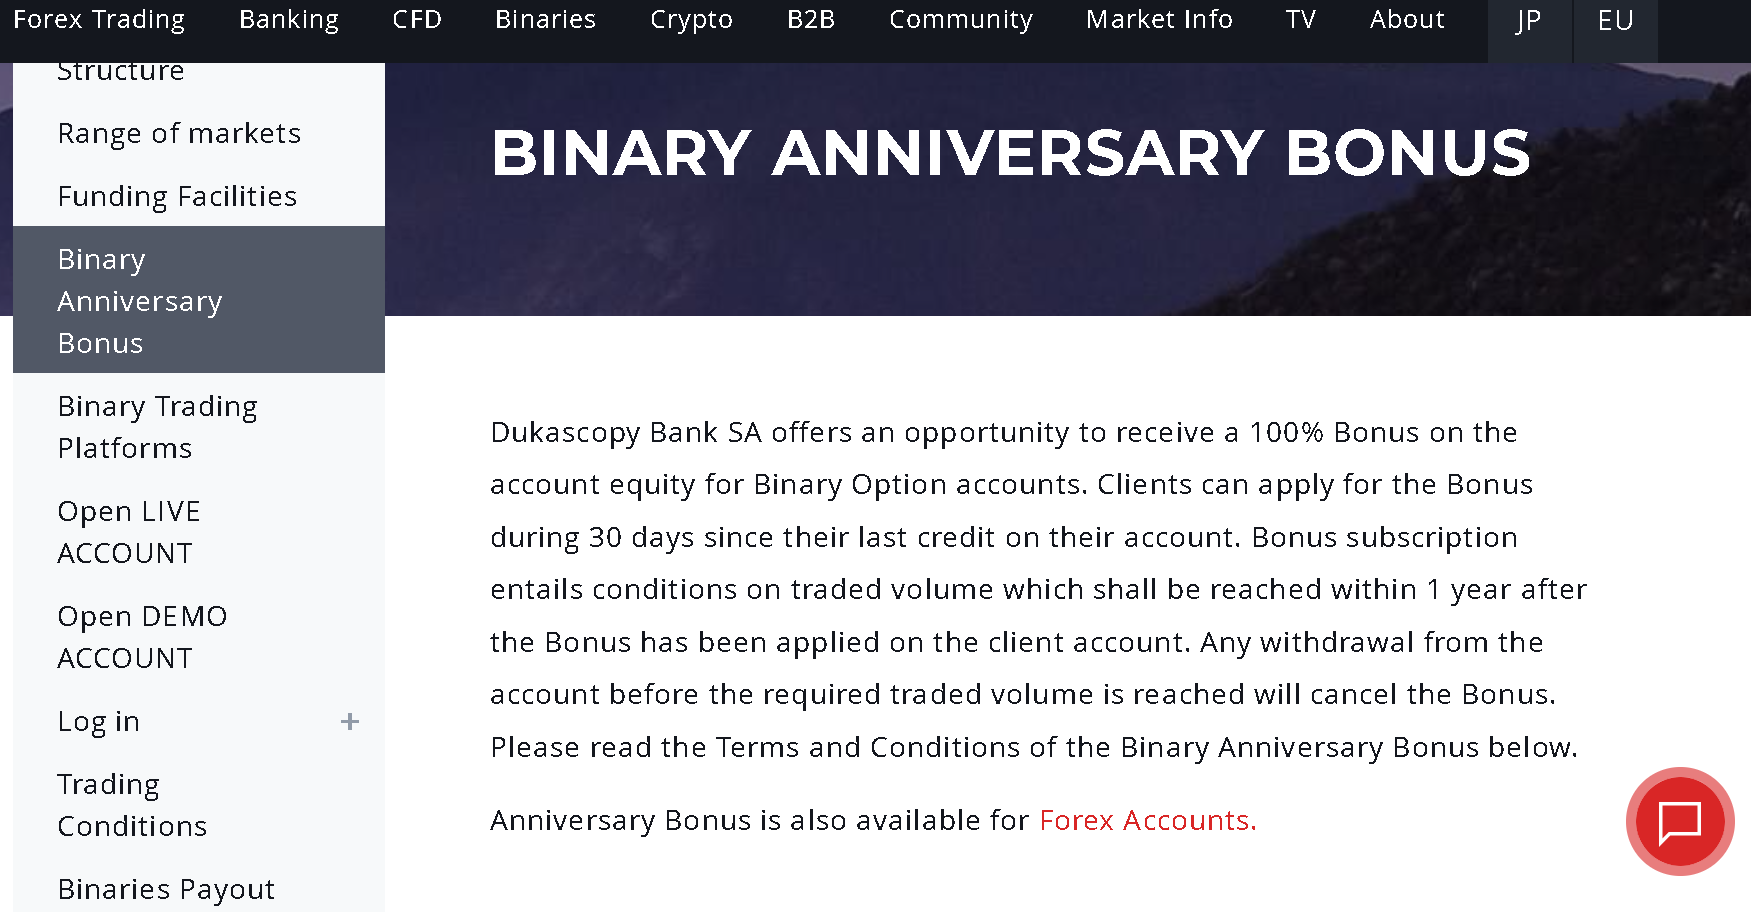Open the Community menu
The image size is (1751, 912).
point(960,20)
